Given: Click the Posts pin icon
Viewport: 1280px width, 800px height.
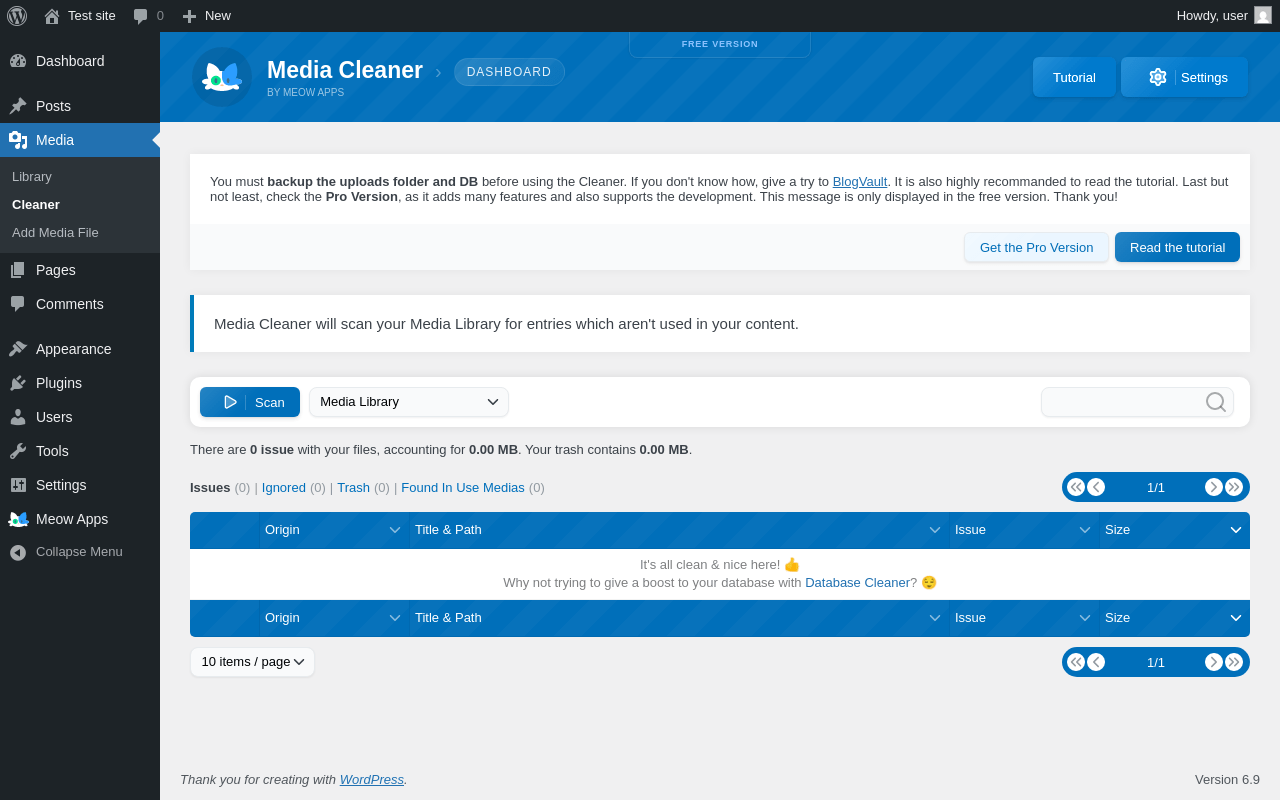Looking at the screenshot, I should (x=18, y=106).
